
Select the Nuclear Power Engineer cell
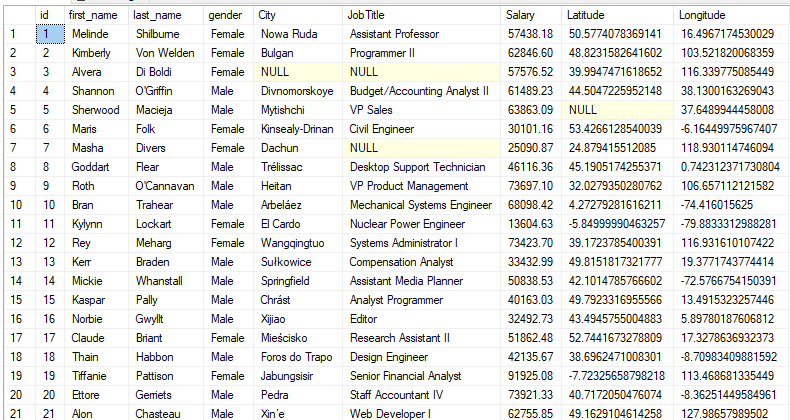pyautogui.click(x=421, y=224)
